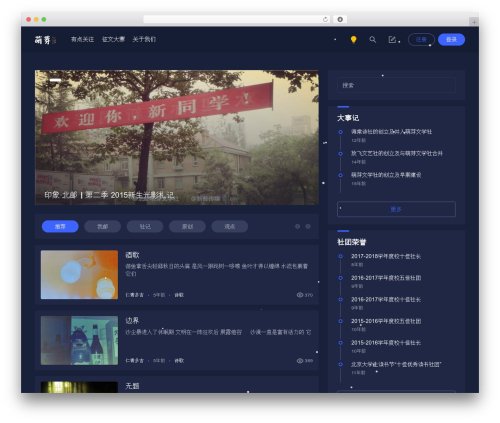This screenshot has height=423, width=500.
Task: Click the 更多 button under 大事记
Action: 396,209
